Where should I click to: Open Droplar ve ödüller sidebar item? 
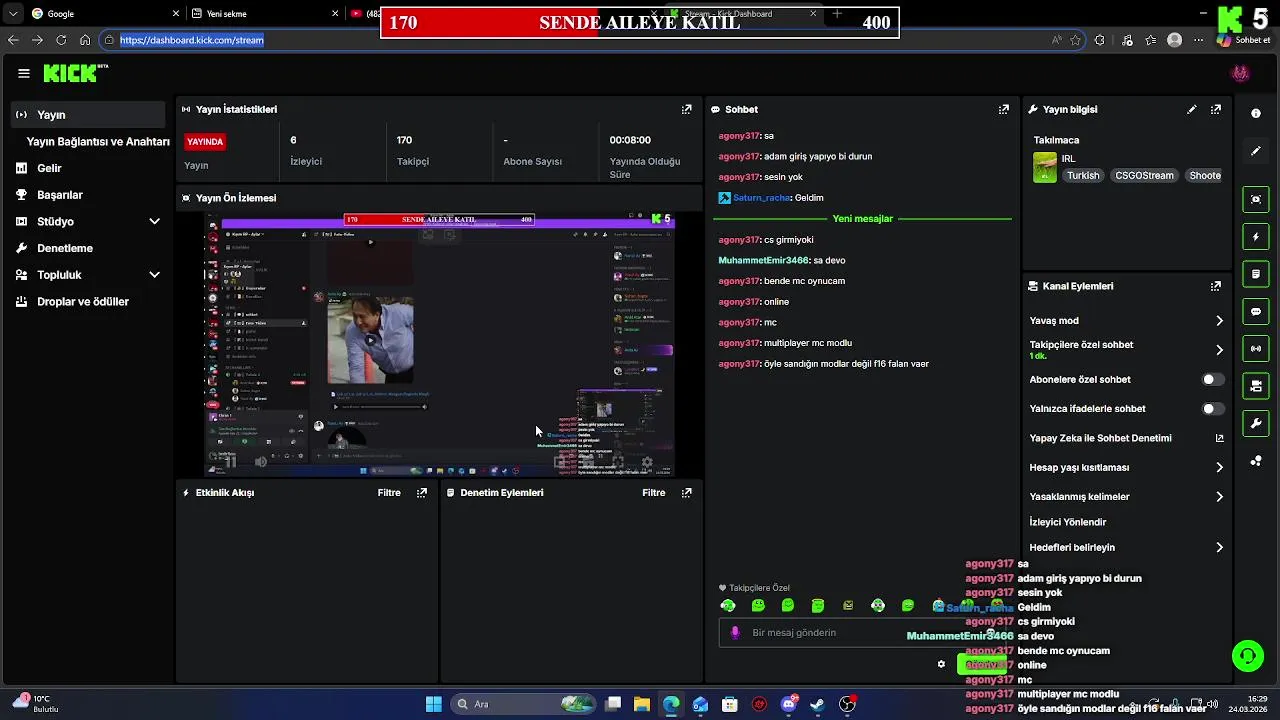tap(89, 301)
